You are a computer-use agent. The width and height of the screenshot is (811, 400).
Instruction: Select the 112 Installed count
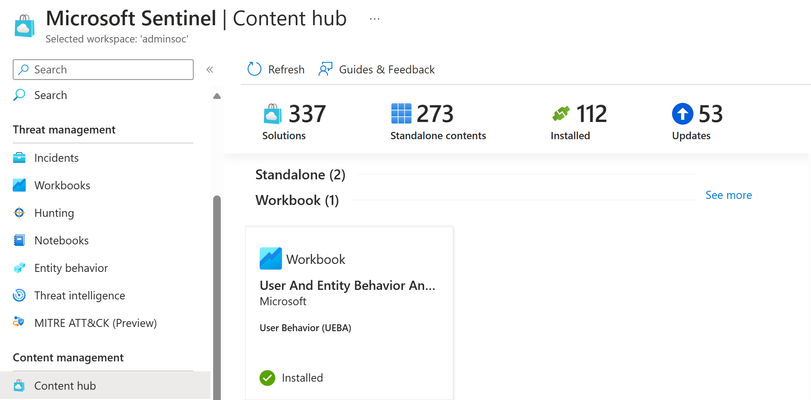(x=592, y=114)
